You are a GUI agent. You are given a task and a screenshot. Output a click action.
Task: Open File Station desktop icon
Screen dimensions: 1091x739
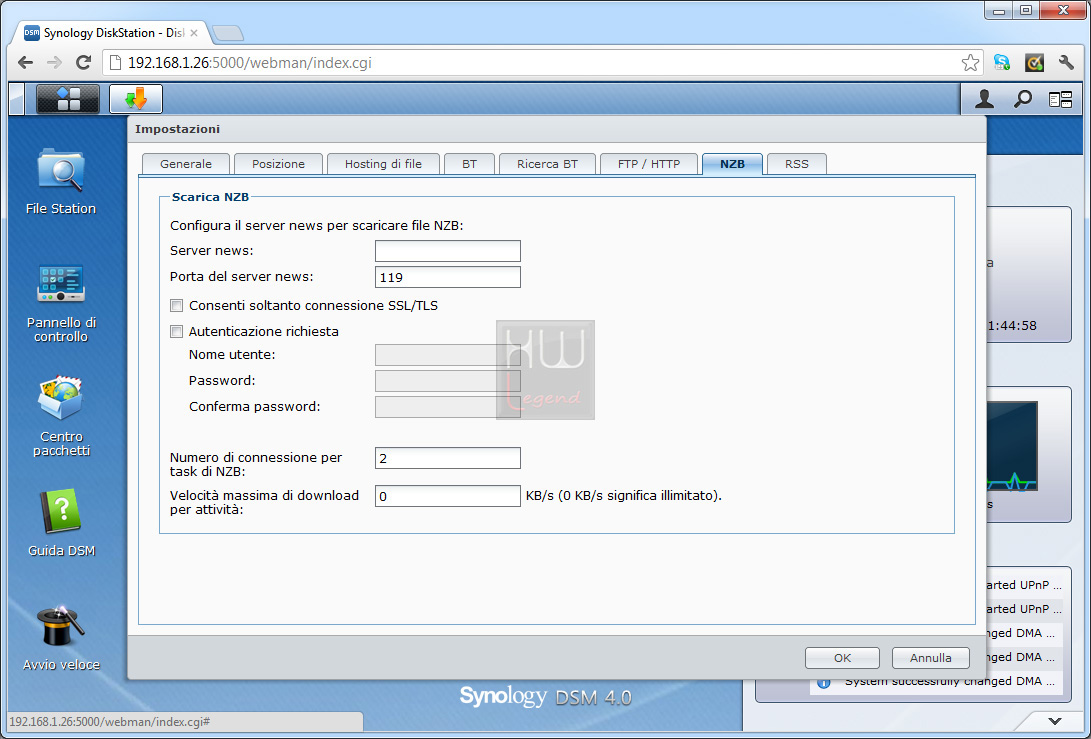[61, 182]
